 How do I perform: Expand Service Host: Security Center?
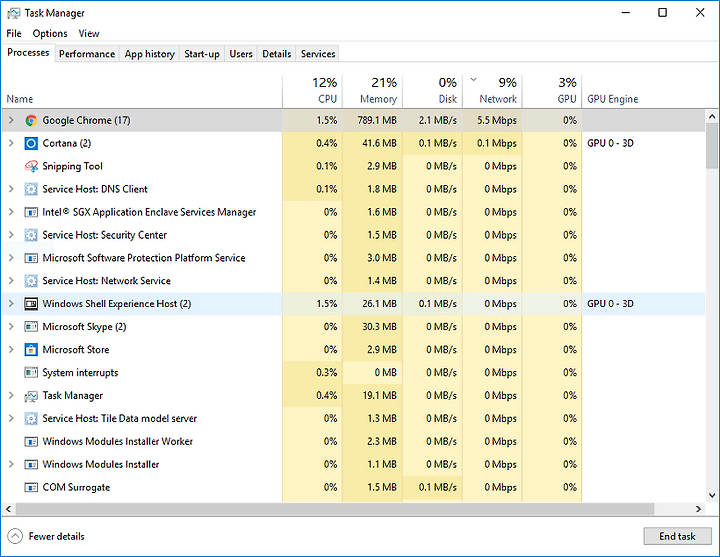tap(11, 235)
